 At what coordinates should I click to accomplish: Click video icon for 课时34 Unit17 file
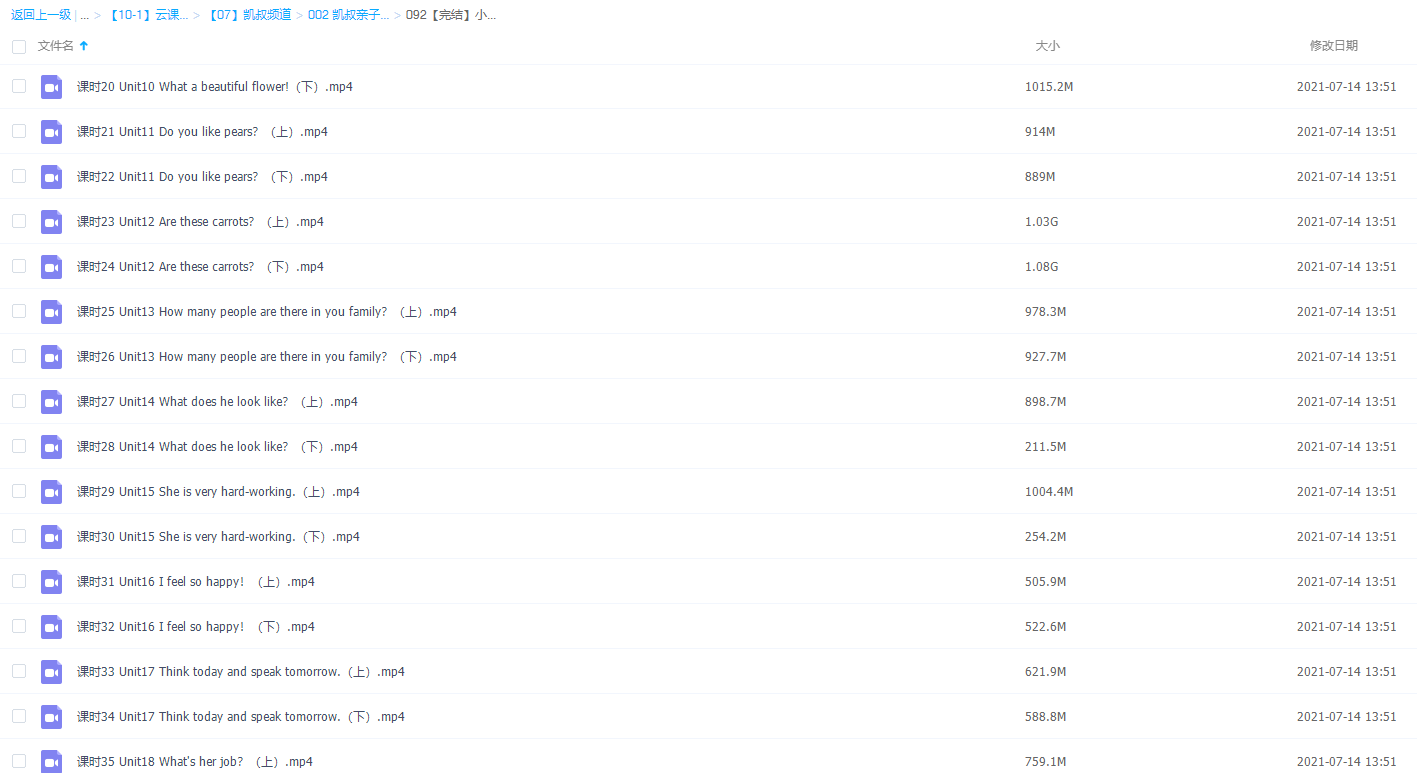point(51,717)
